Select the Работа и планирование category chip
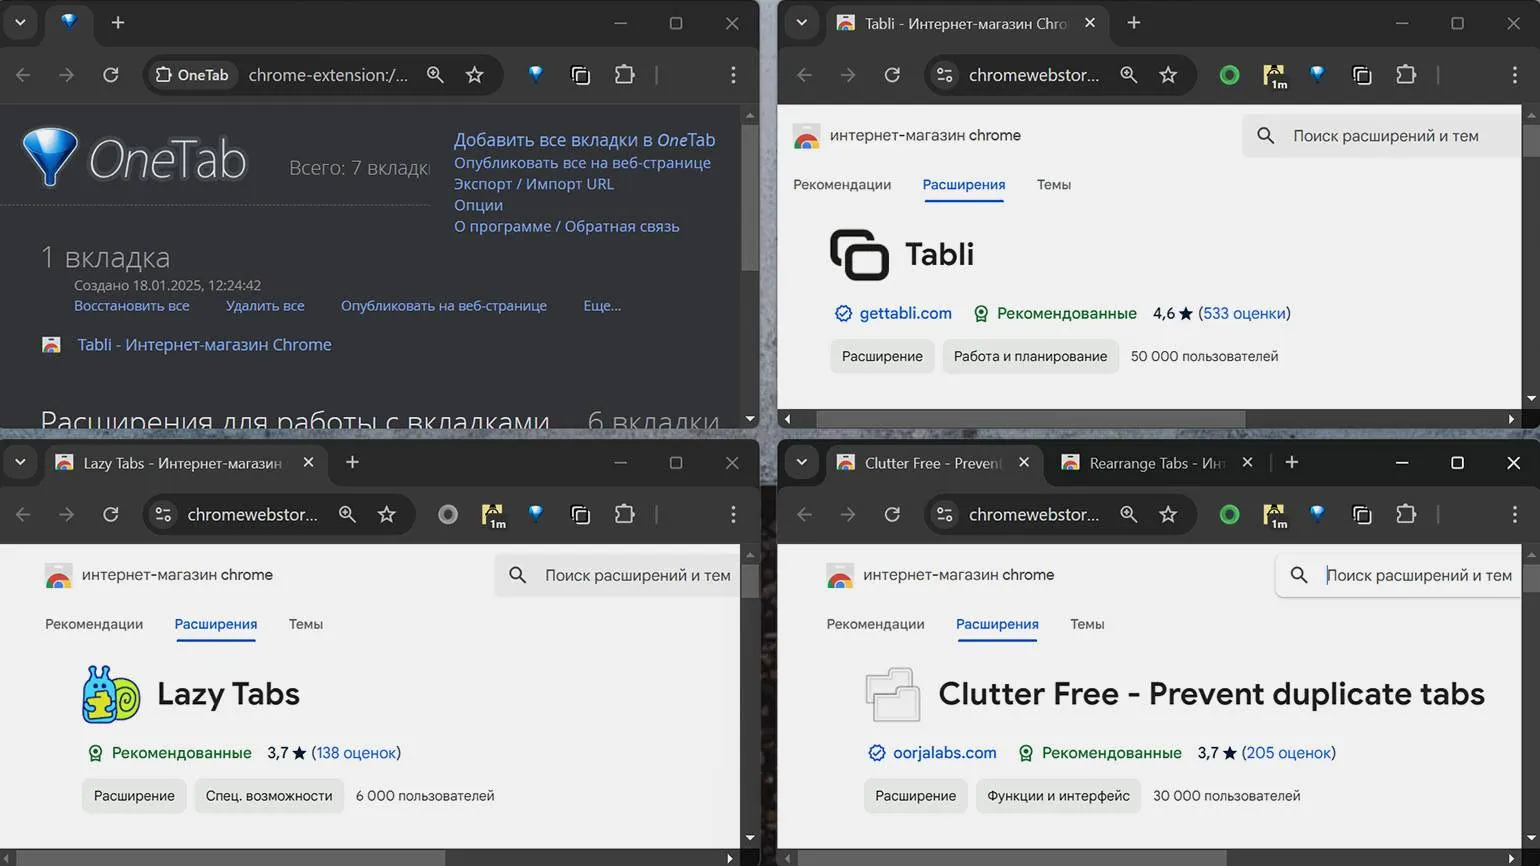Viewport: 1540px width, 866px height. pos(1030,356)
